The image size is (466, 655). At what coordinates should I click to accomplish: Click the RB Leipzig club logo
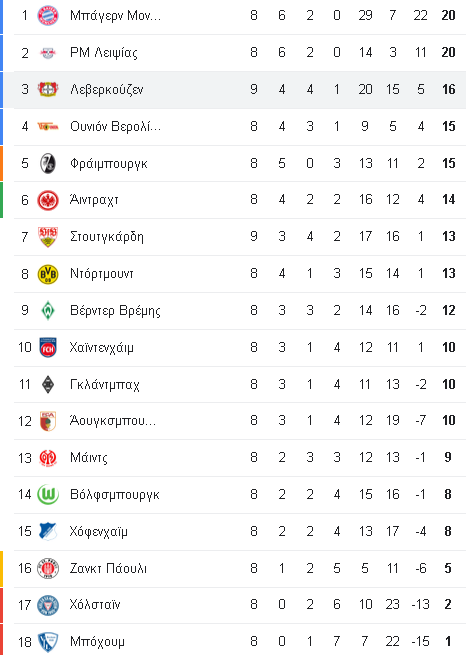pos(48,53)
